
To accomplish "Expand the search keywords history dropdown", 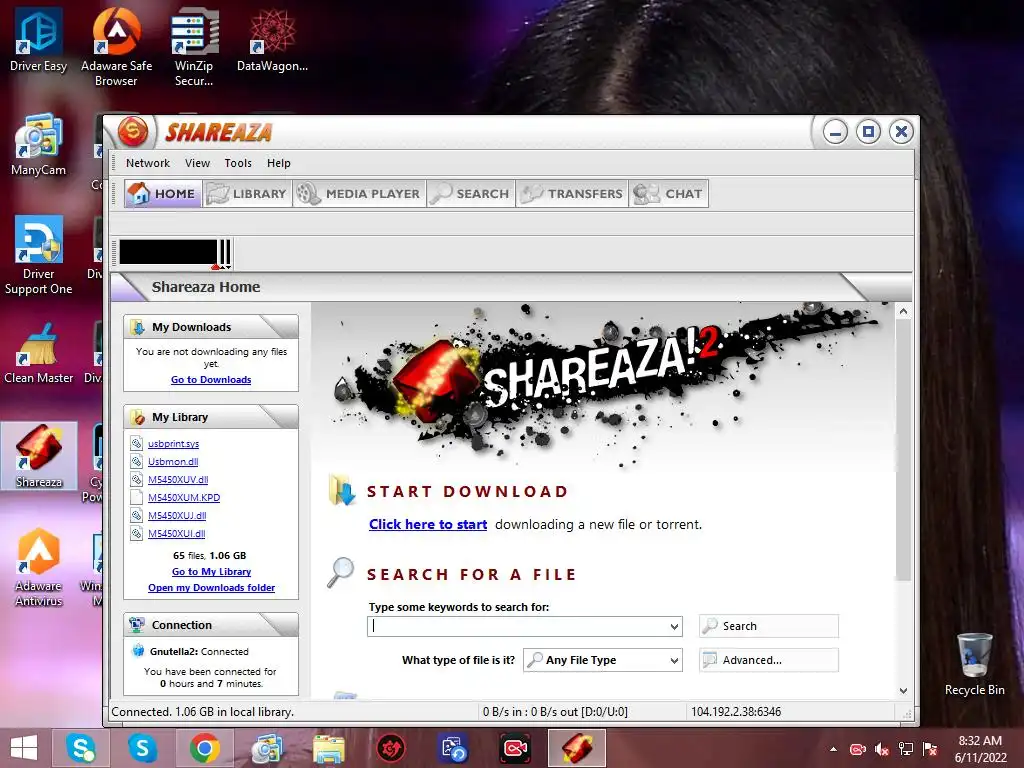I will [x=675, y=626].
